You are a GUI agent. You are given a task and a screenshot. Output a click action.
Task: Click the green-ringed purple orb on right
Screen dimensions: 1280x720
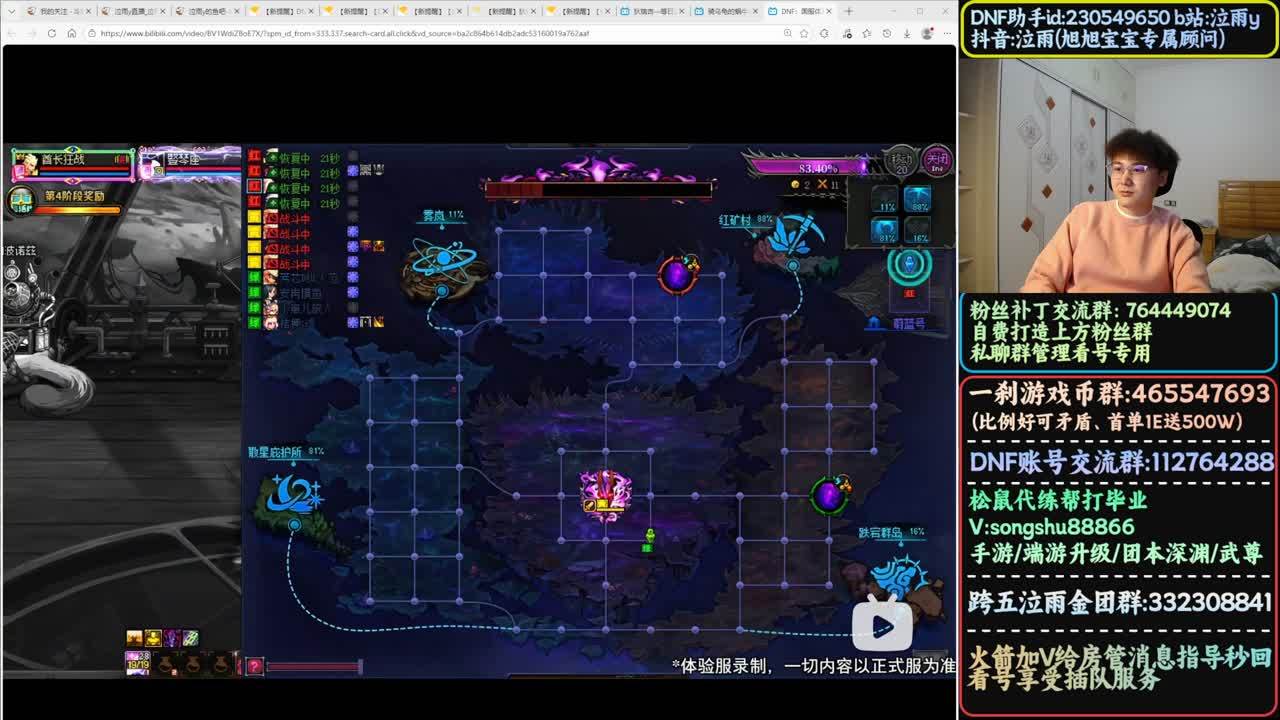point(829,495)
